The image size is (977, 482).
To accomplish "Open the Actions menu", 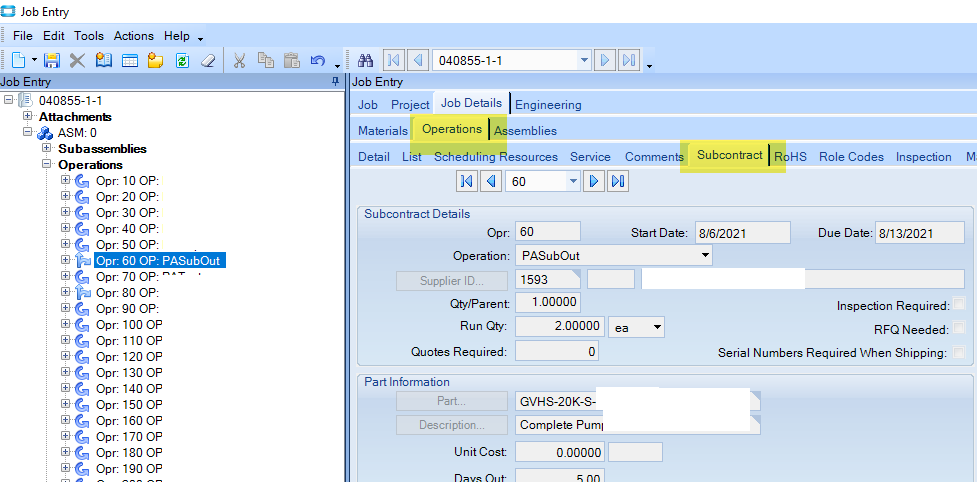I will click(133, 35).
